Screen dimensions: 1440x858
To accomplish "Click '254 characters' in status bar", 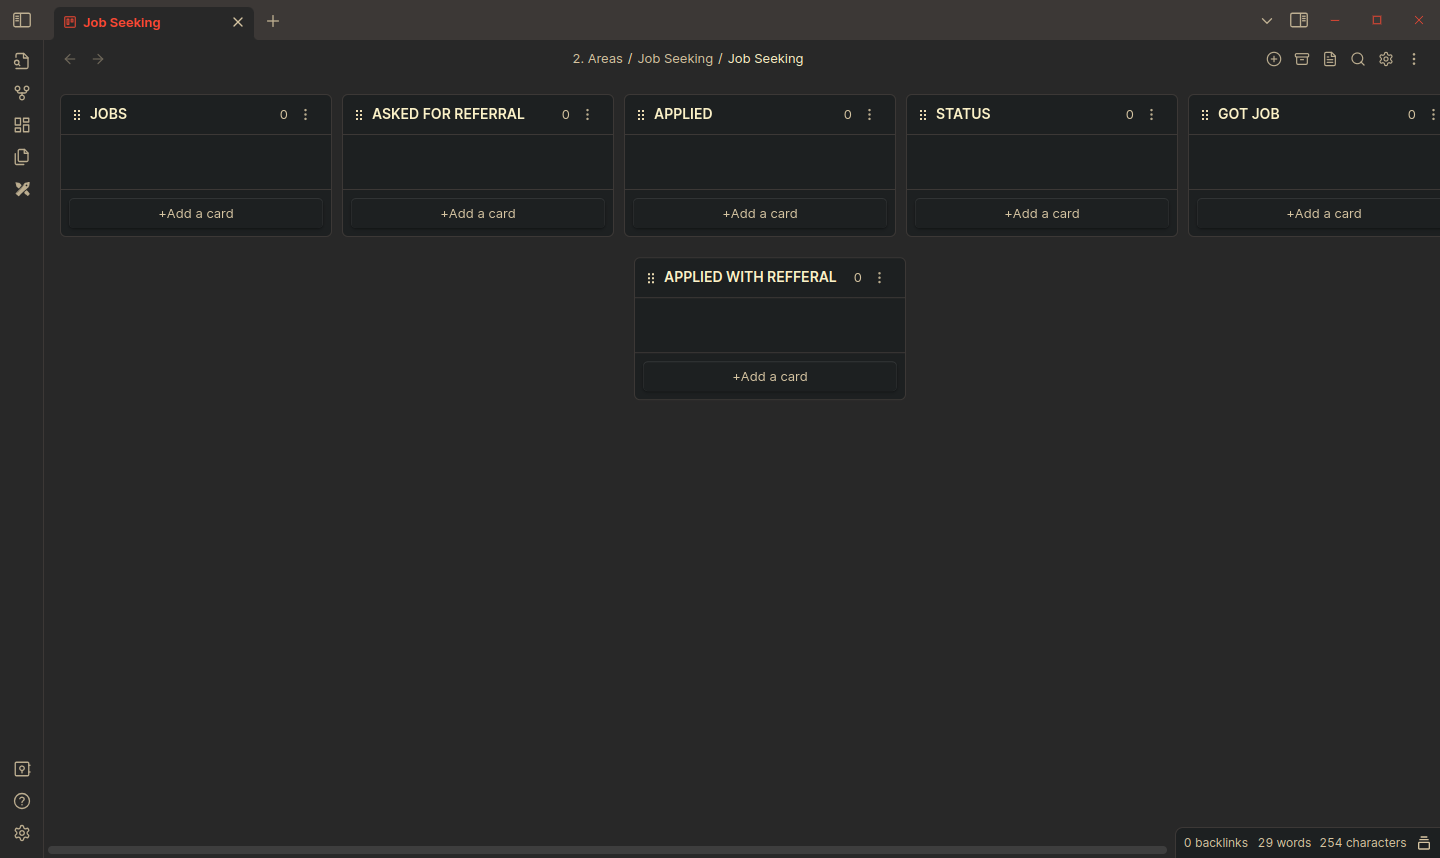I will coord(1363,843).
